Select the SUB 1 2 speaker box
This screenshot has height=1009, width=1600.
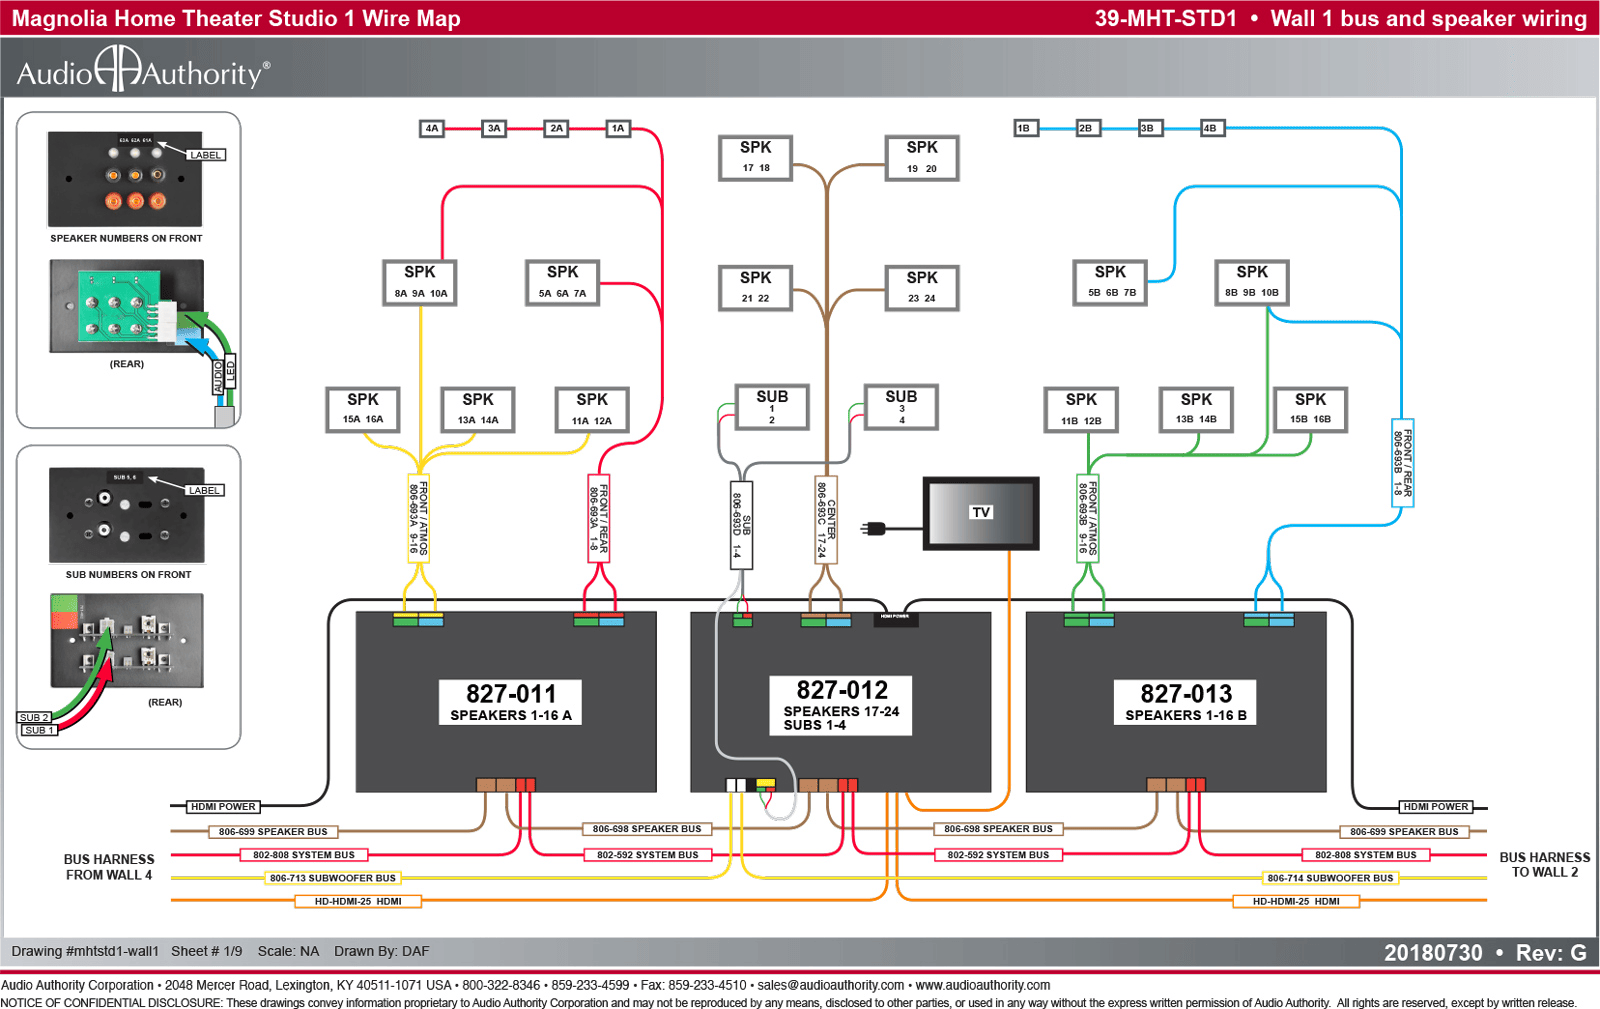point(772,407)
